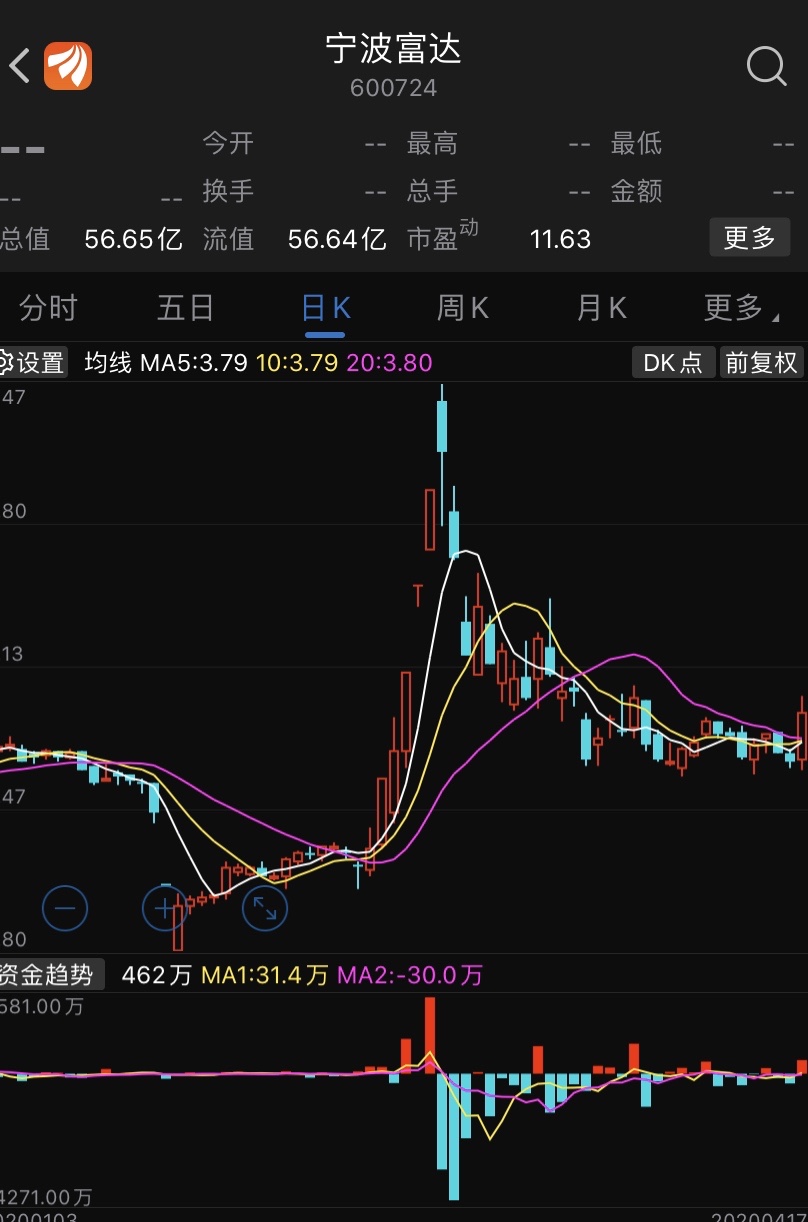The height and width of the screenshot is (1222, 808).
Task: Toggle DK点 indicator
Action: point(674,362)
